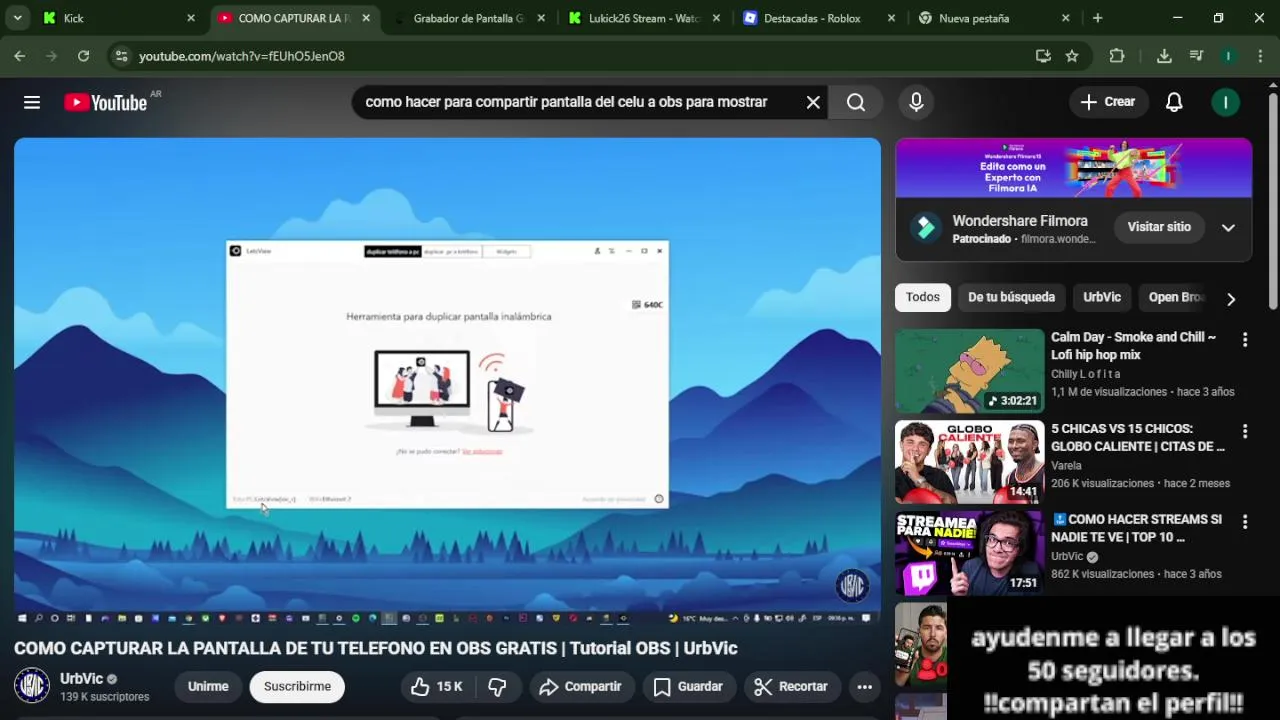Image resolution: width=1280 pixels, height=720 pixels.
Task: Select the Todos filter chip
Action: [923, 297]
